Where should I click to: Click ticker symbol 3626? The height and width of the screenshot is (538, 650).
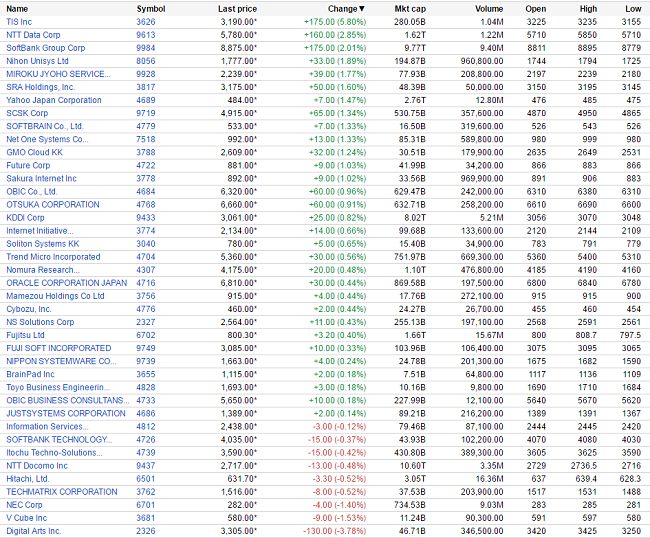(146, 22)
